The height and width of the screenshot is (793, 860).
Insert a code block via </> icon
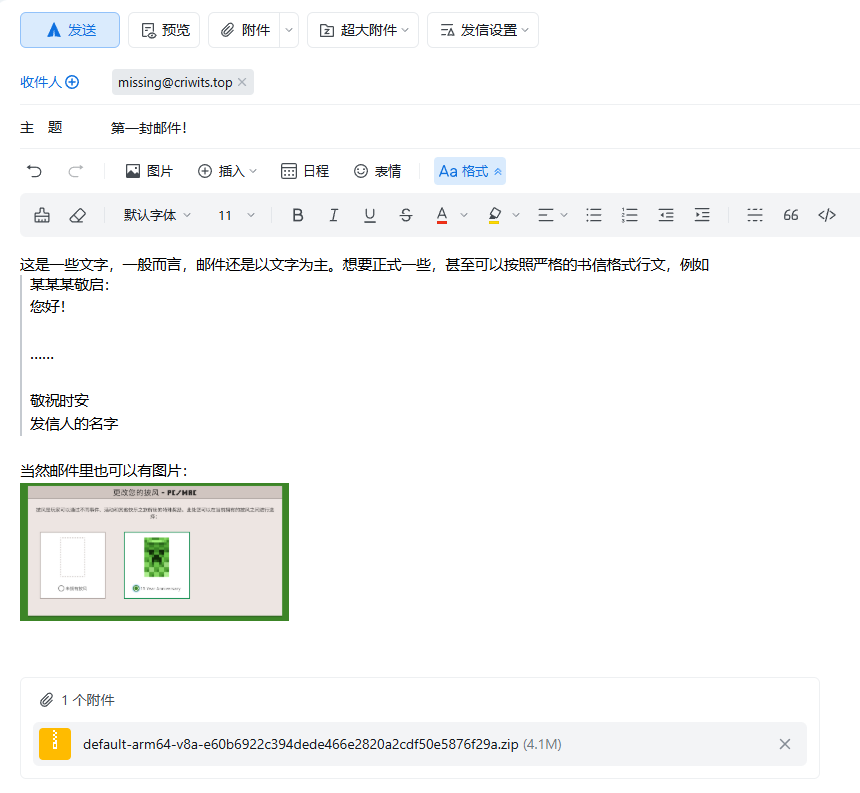[827, 215]
